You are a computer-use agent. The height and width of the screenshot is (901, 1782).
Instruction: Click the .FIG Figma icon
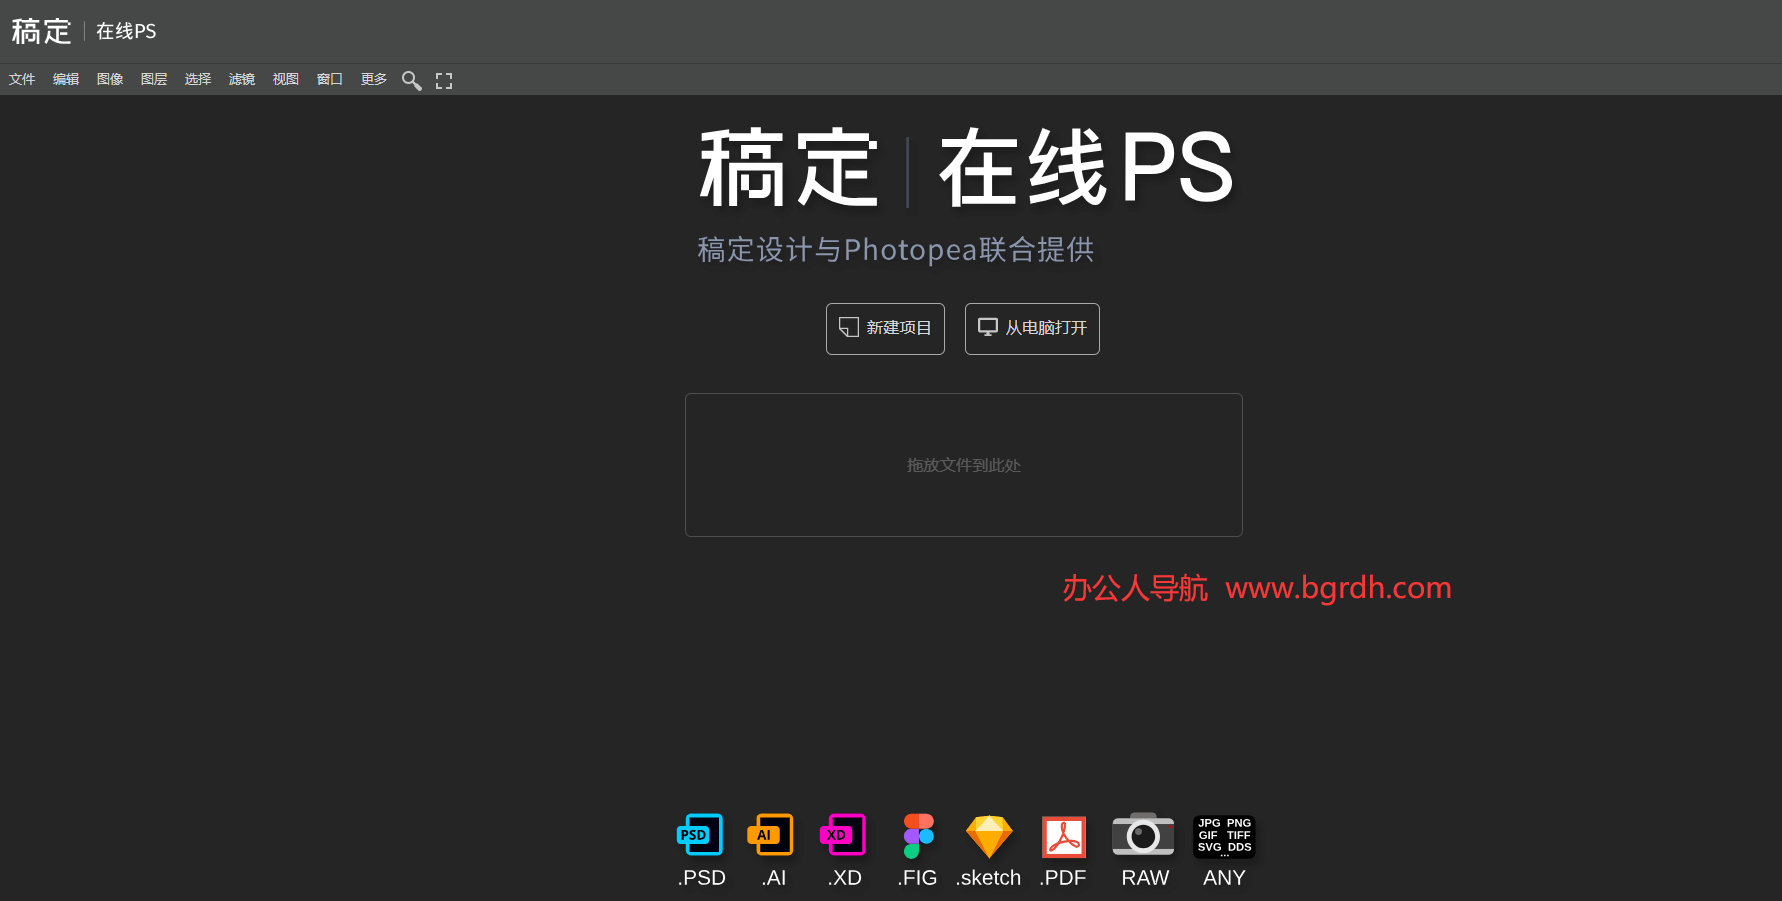coord(918,836)
